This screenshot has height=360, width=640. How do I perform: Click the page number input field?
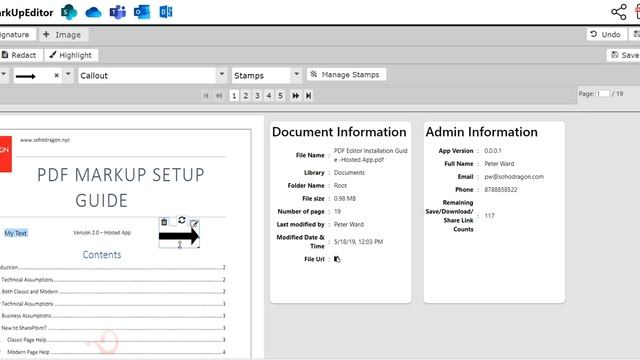pos(602,94)
